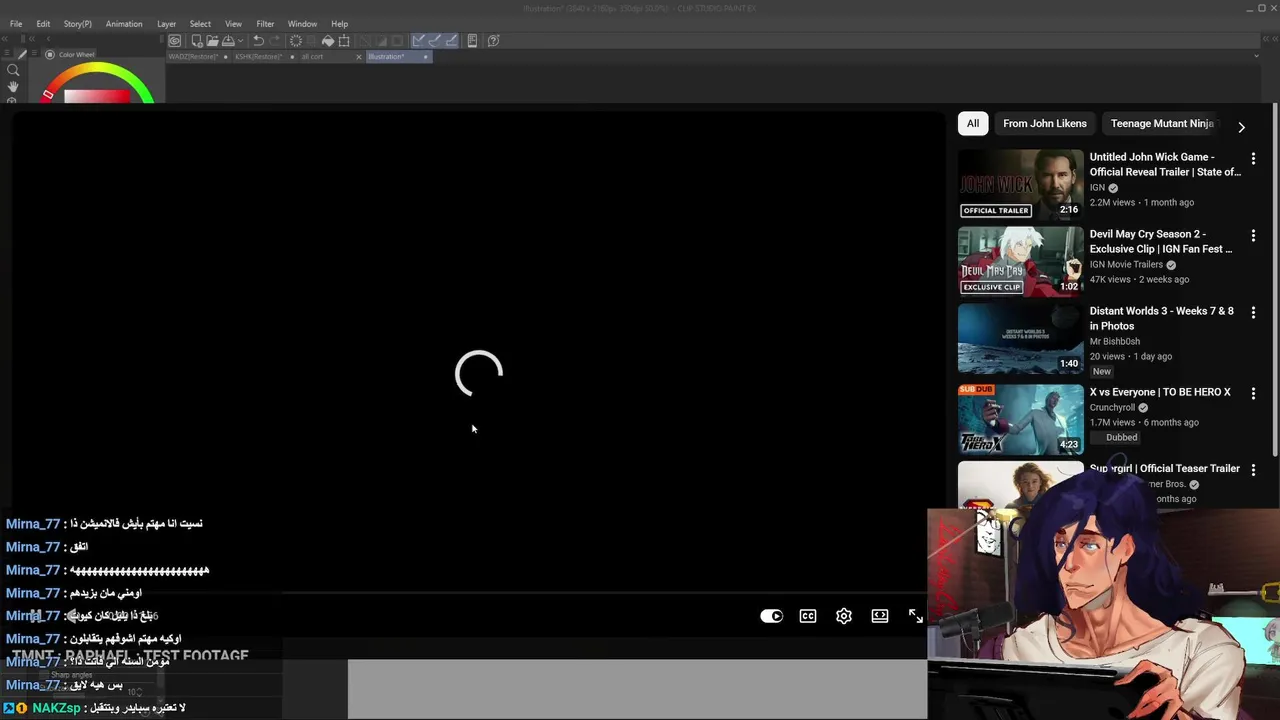The image size is (1280, 720).
Task: Switch to the WADZ[Restore] canvas tab
Action: (x=198, y=57)
